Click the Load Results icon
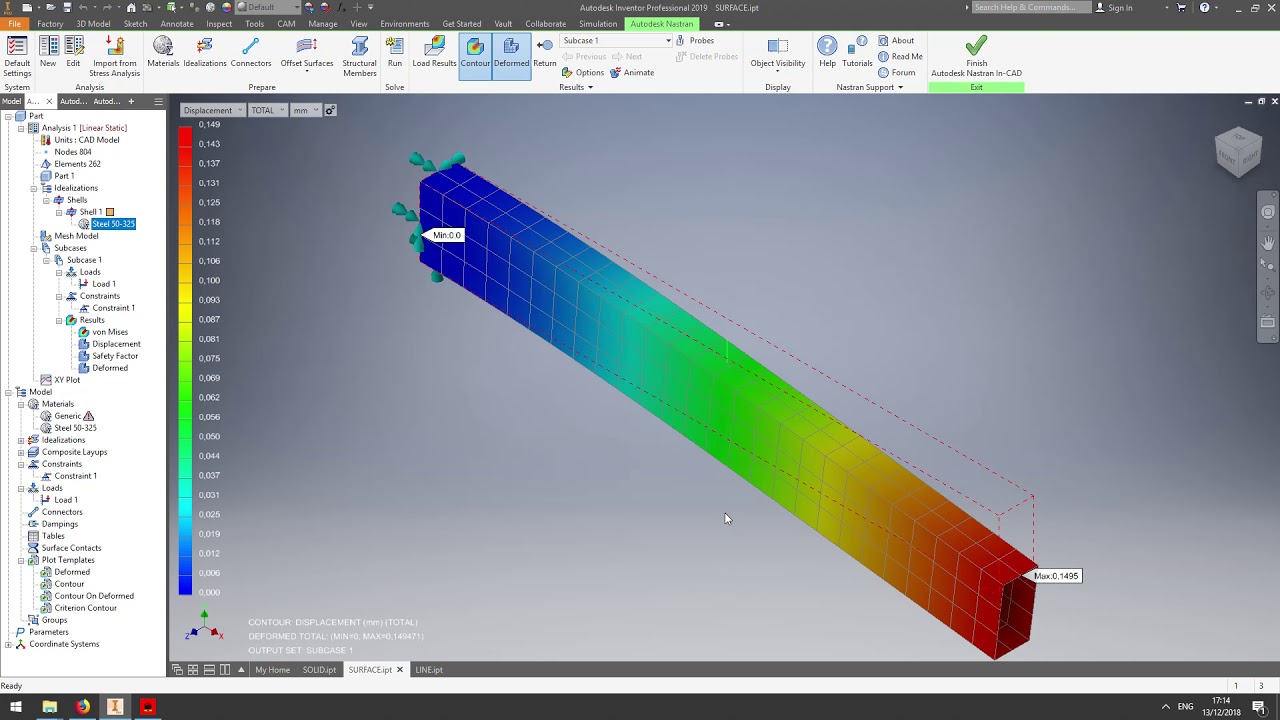This screenshot has width=1280, height=720. point(434,52)
